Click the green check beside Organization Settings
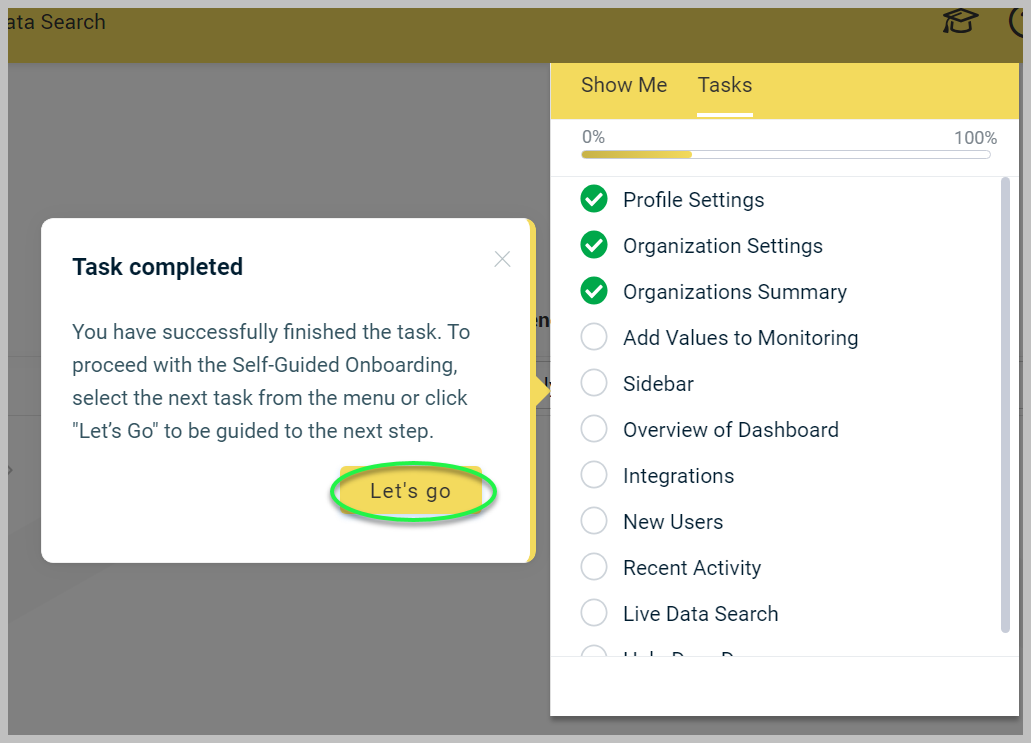1031x743 pixels. pos(594,245)
